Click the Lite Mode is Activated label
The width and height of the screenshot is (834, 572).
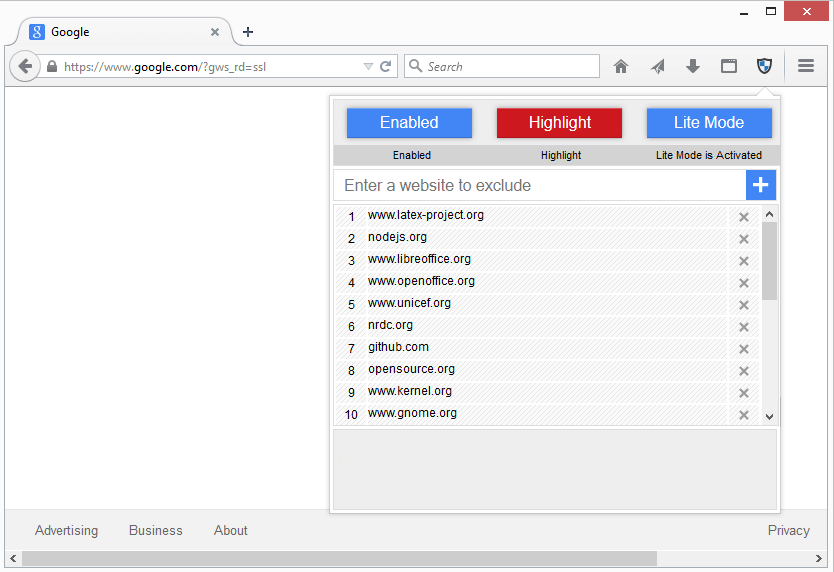pos(708,155)
